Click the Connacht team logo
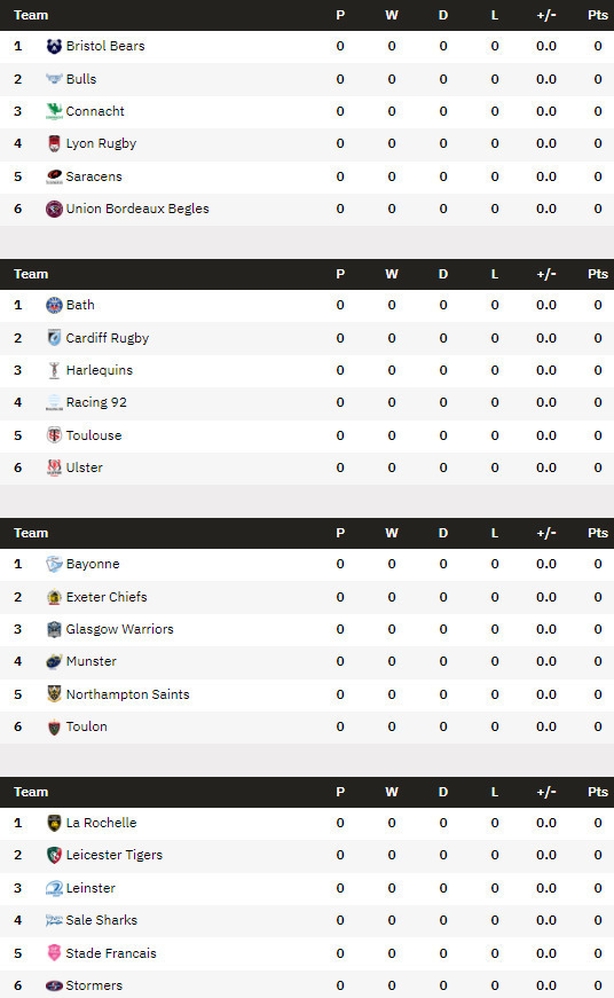 (x=54, y=112)
